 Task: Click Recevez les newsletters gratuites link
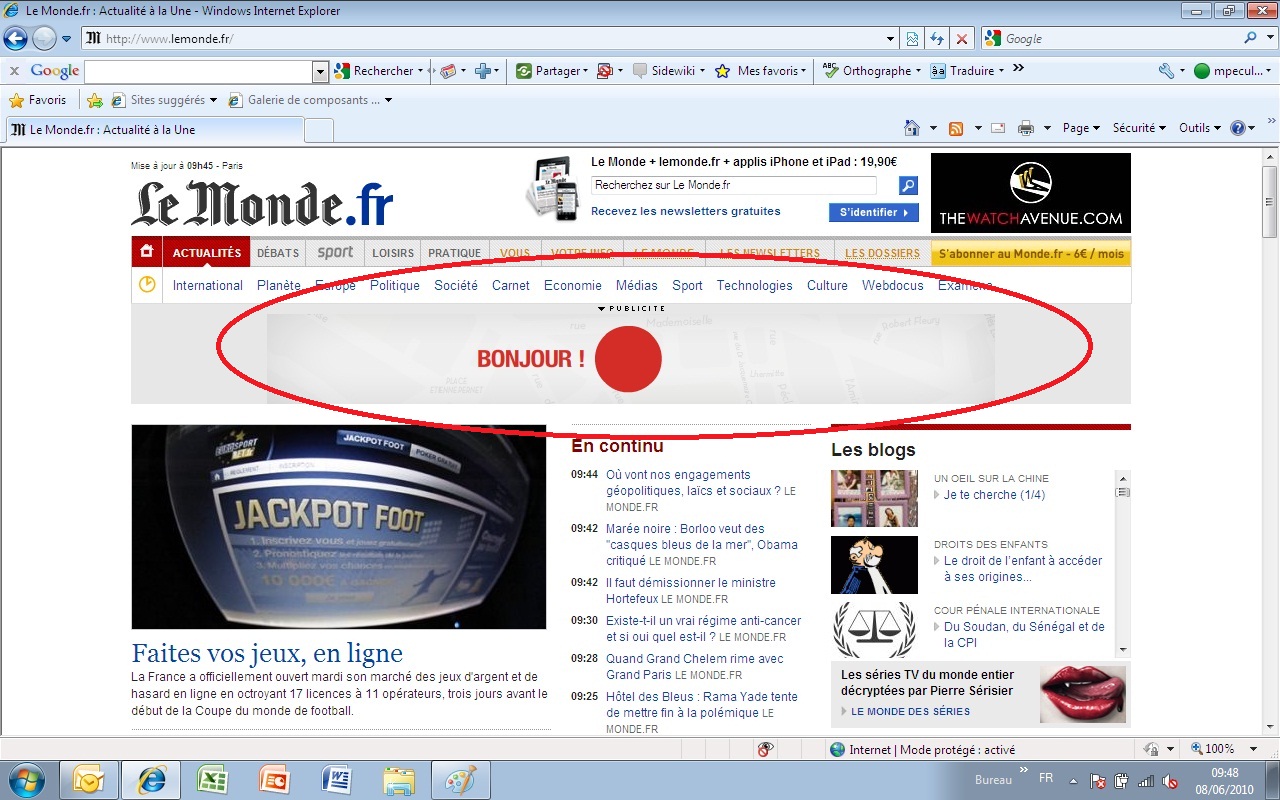pyautogui.click(x=686, y=211)
